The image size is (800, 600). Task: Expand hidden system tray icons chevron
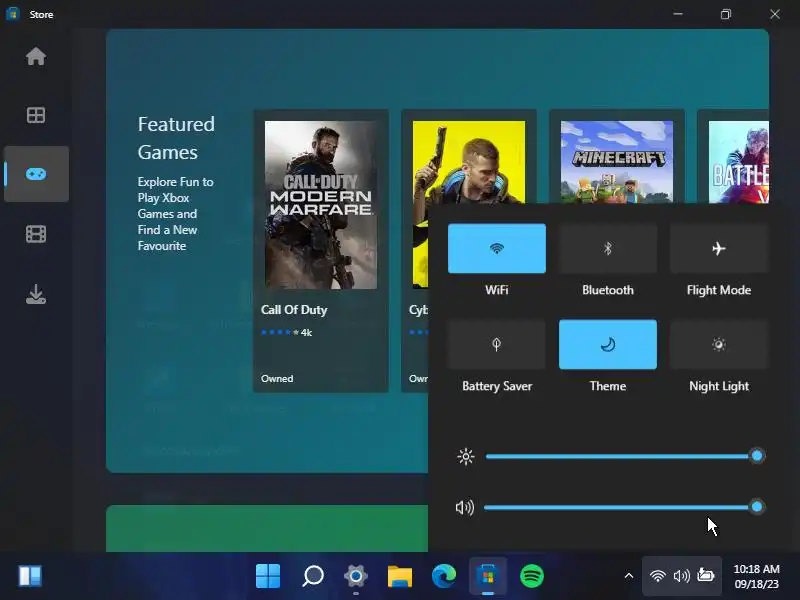pyautogui.click(x=629, y=576)
